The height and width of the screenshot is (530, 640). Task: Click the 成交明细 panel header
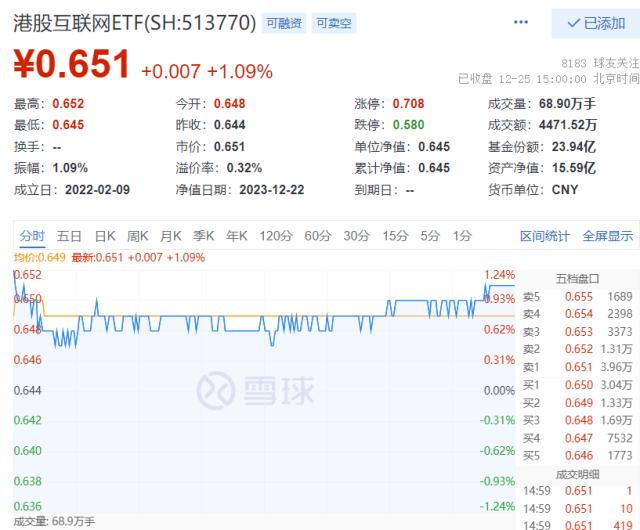[577, 474]
